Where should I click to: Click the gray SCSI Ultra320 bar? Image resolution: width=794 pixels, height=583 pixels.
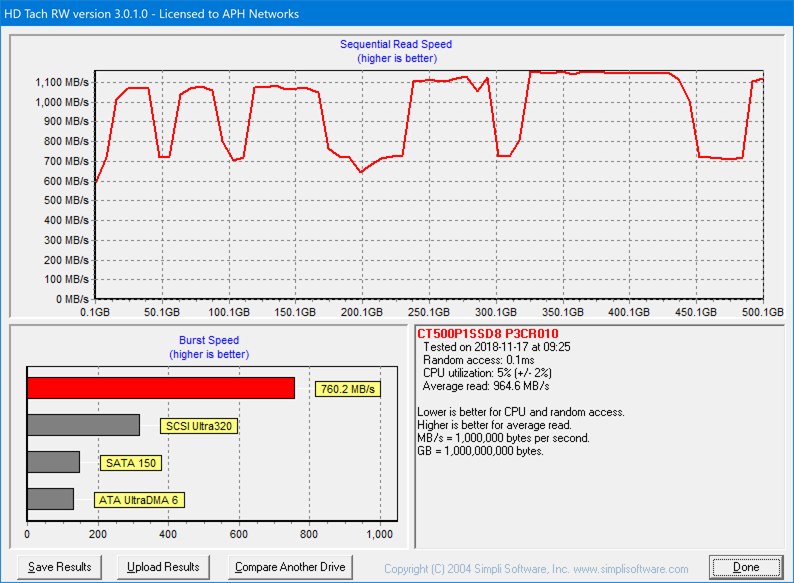pyautogui.click(x=83, y=425)
